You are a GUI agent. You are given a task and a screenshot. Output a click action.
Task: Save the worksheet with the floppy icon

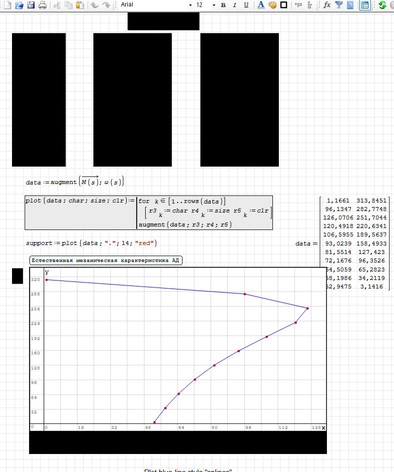tap(31, 5)
